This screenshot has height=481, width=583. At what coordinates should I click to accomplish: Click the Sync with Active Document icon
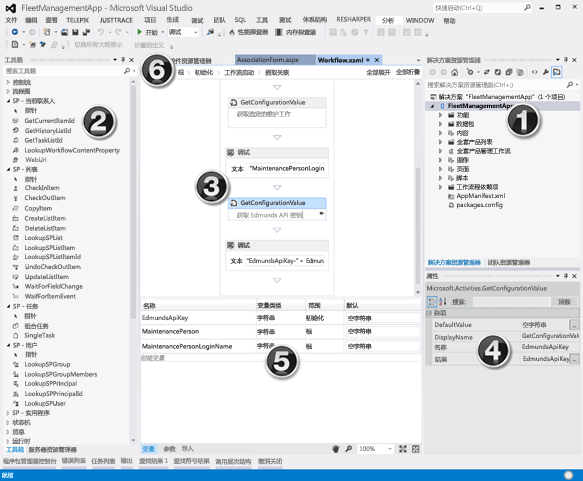click(557, 72)
